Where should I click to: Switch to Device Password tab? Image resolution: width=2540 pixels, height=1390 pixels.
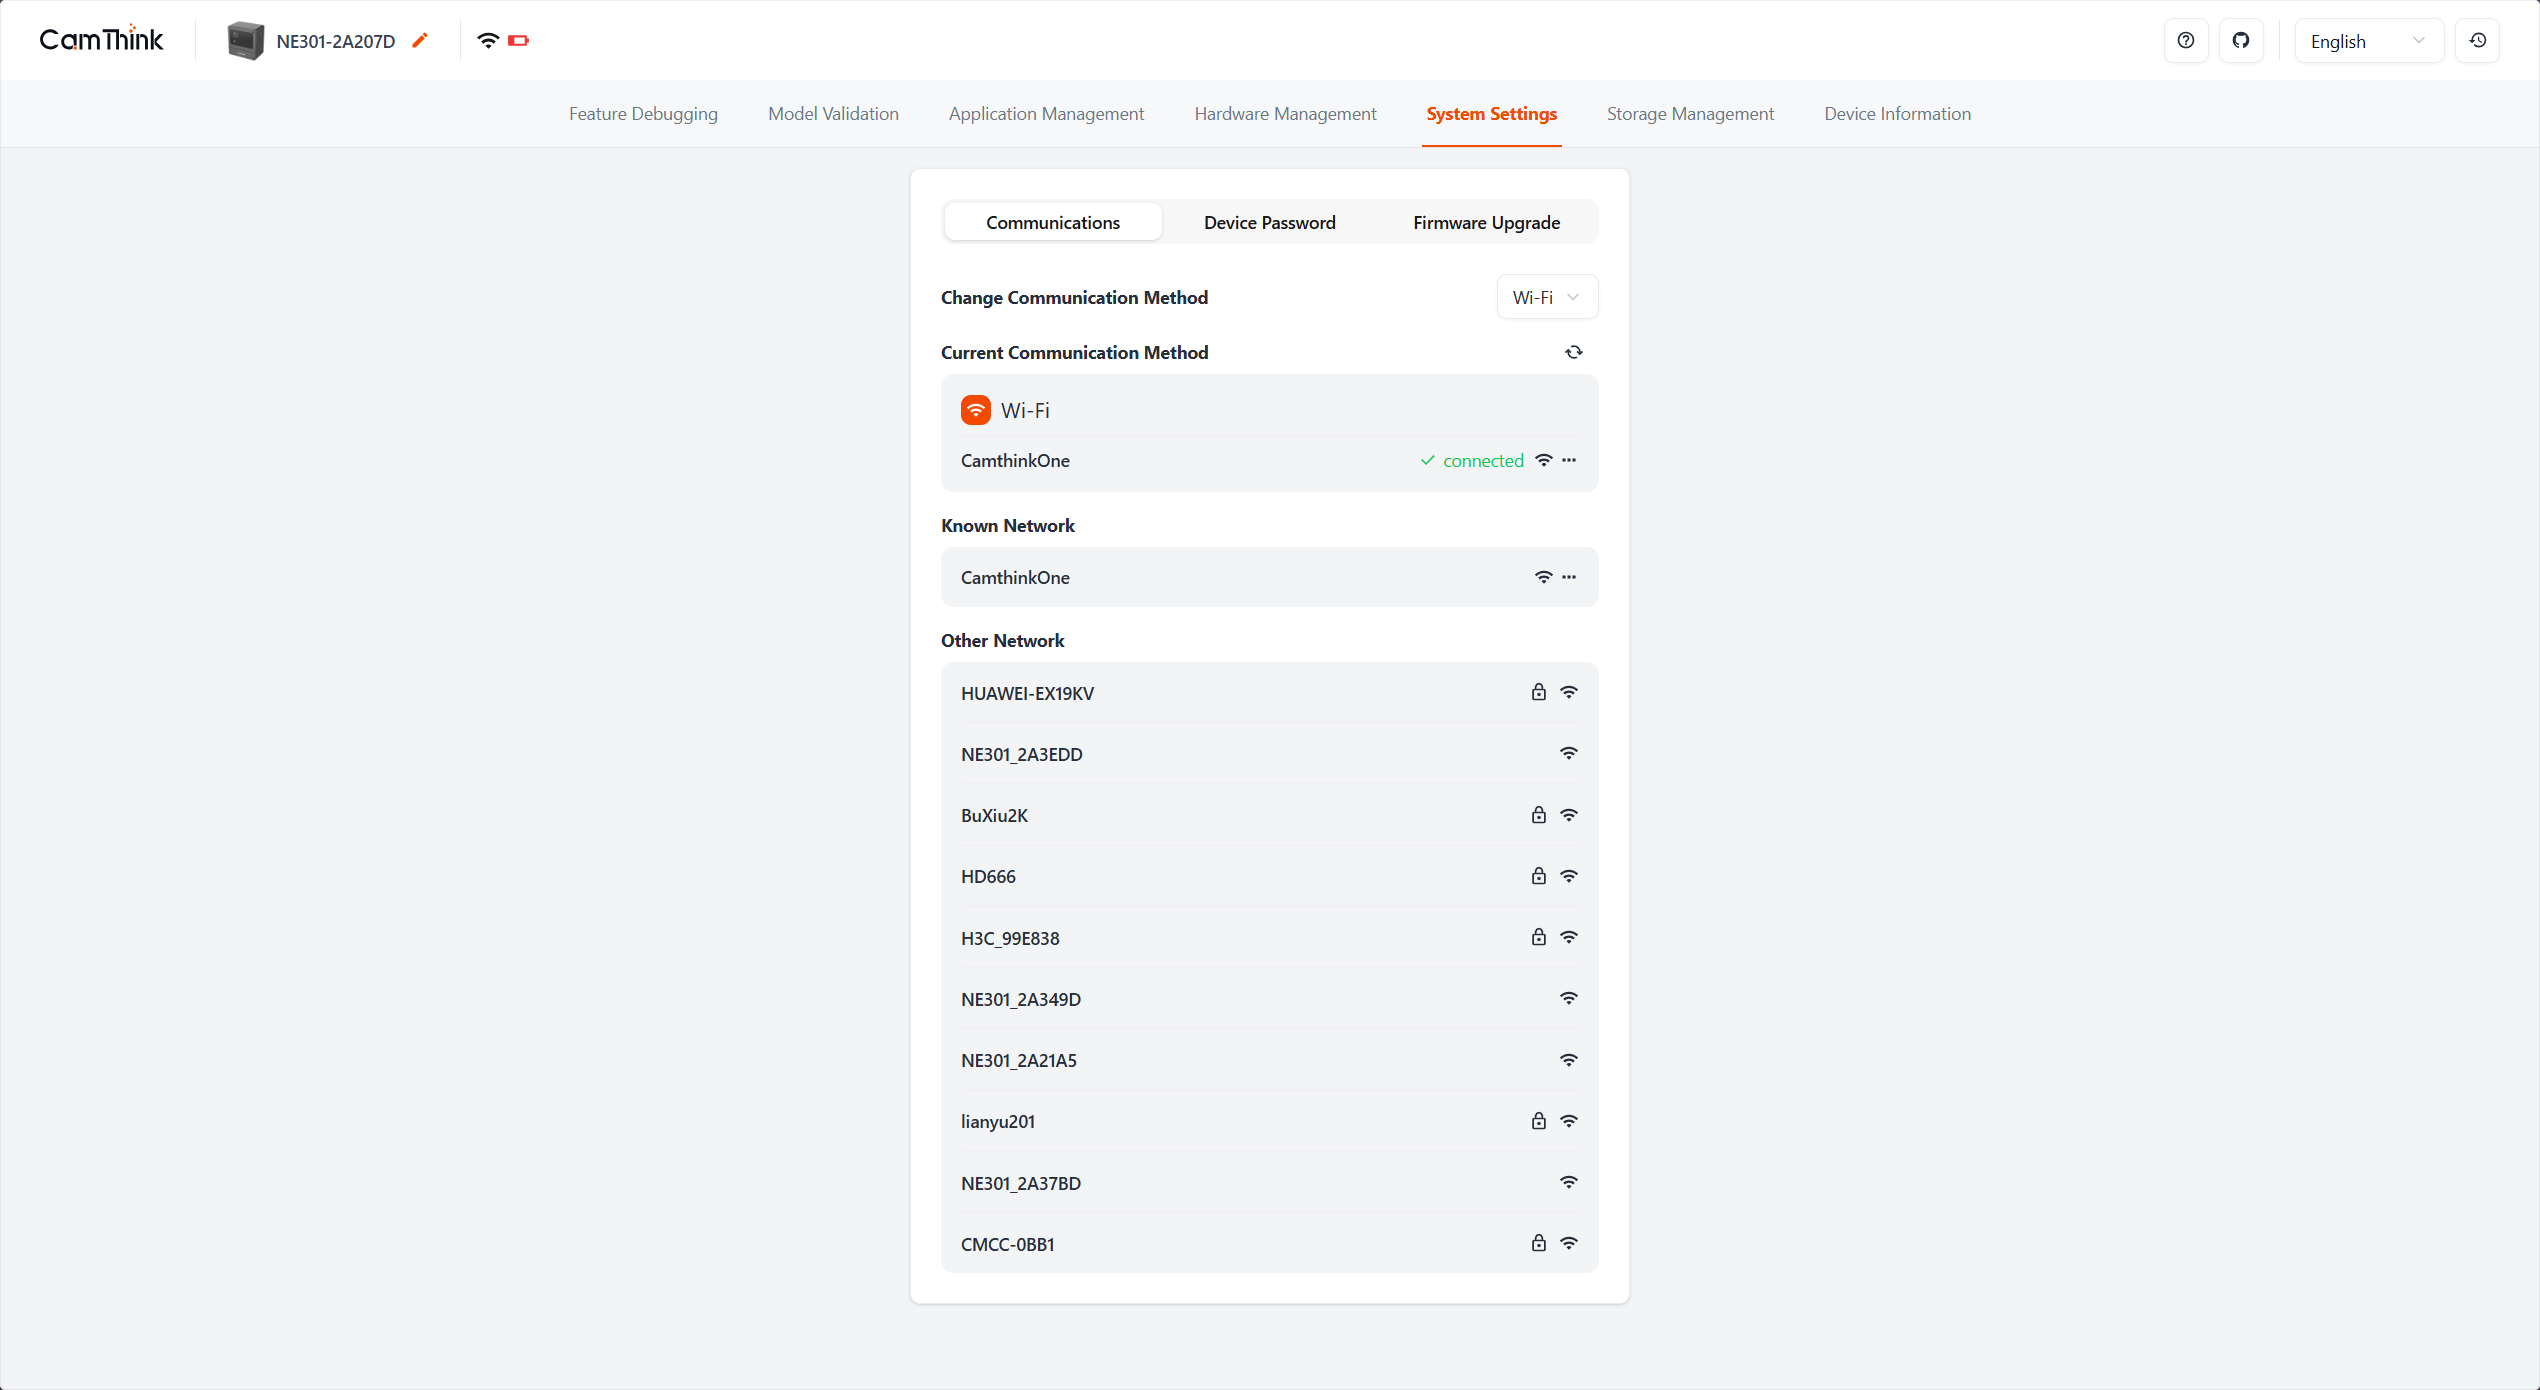1269,222
